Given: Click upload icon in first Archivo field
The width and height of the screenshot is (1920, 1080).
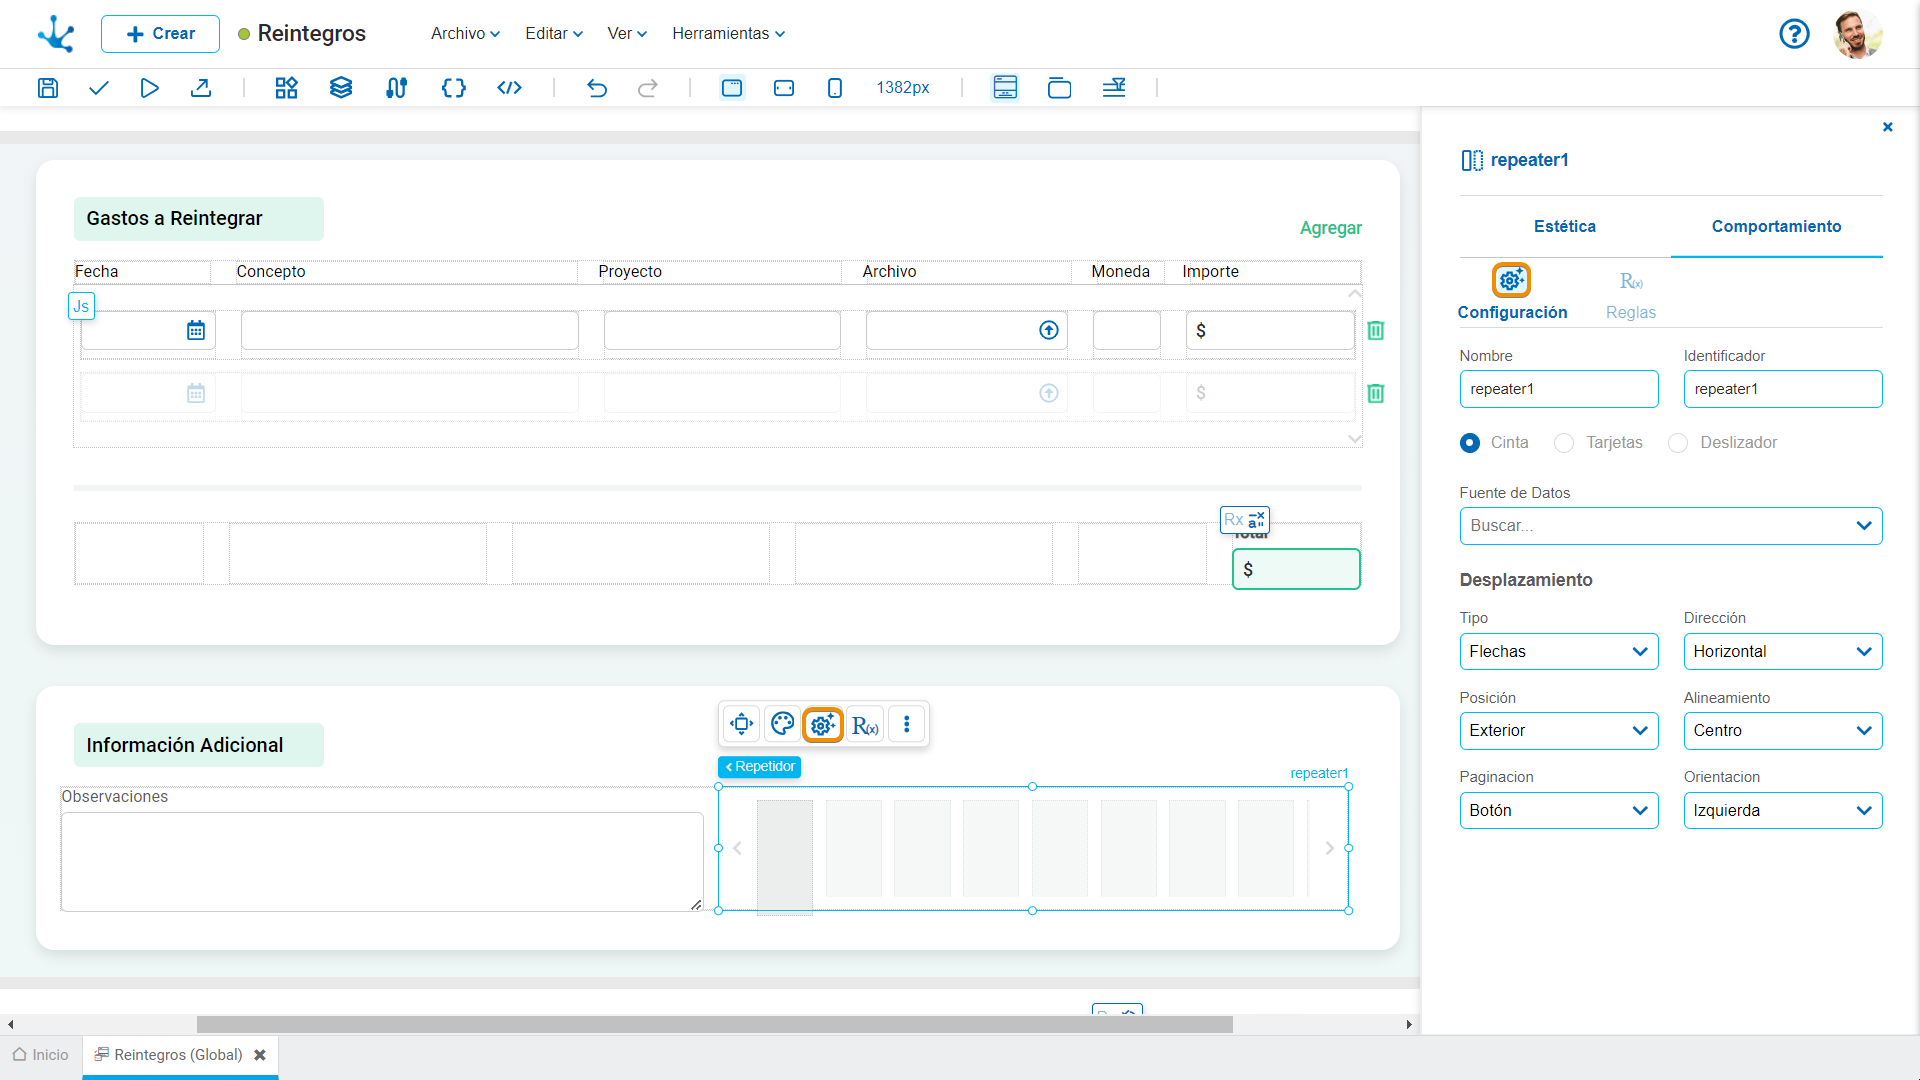Looking at the screenshot, I should point(1049,330).
